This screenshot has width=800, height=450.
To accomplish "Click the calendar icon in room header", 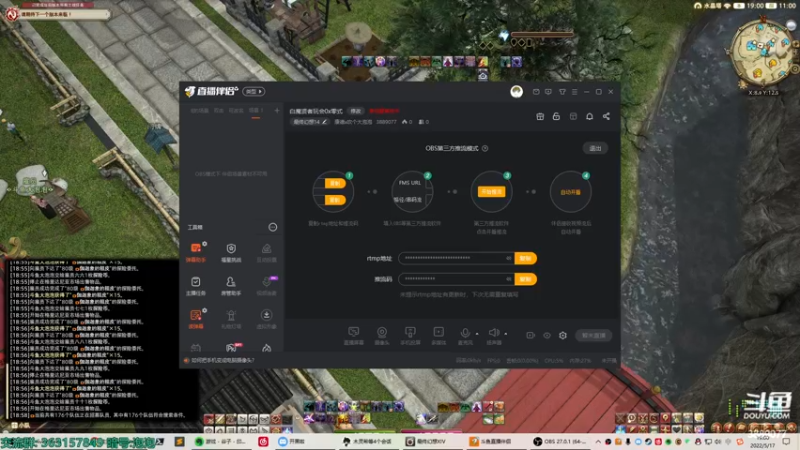I will [573, 116].
